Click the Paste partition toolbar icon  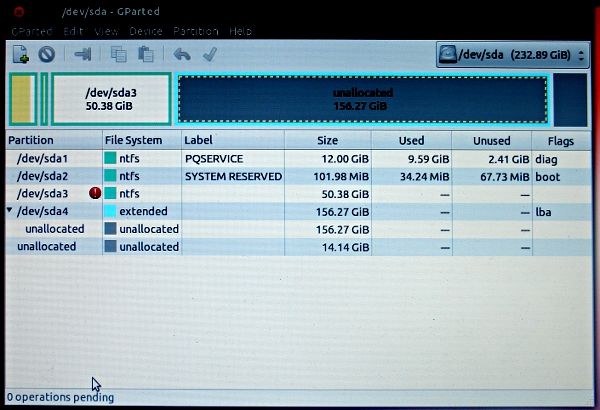point(146,54)
